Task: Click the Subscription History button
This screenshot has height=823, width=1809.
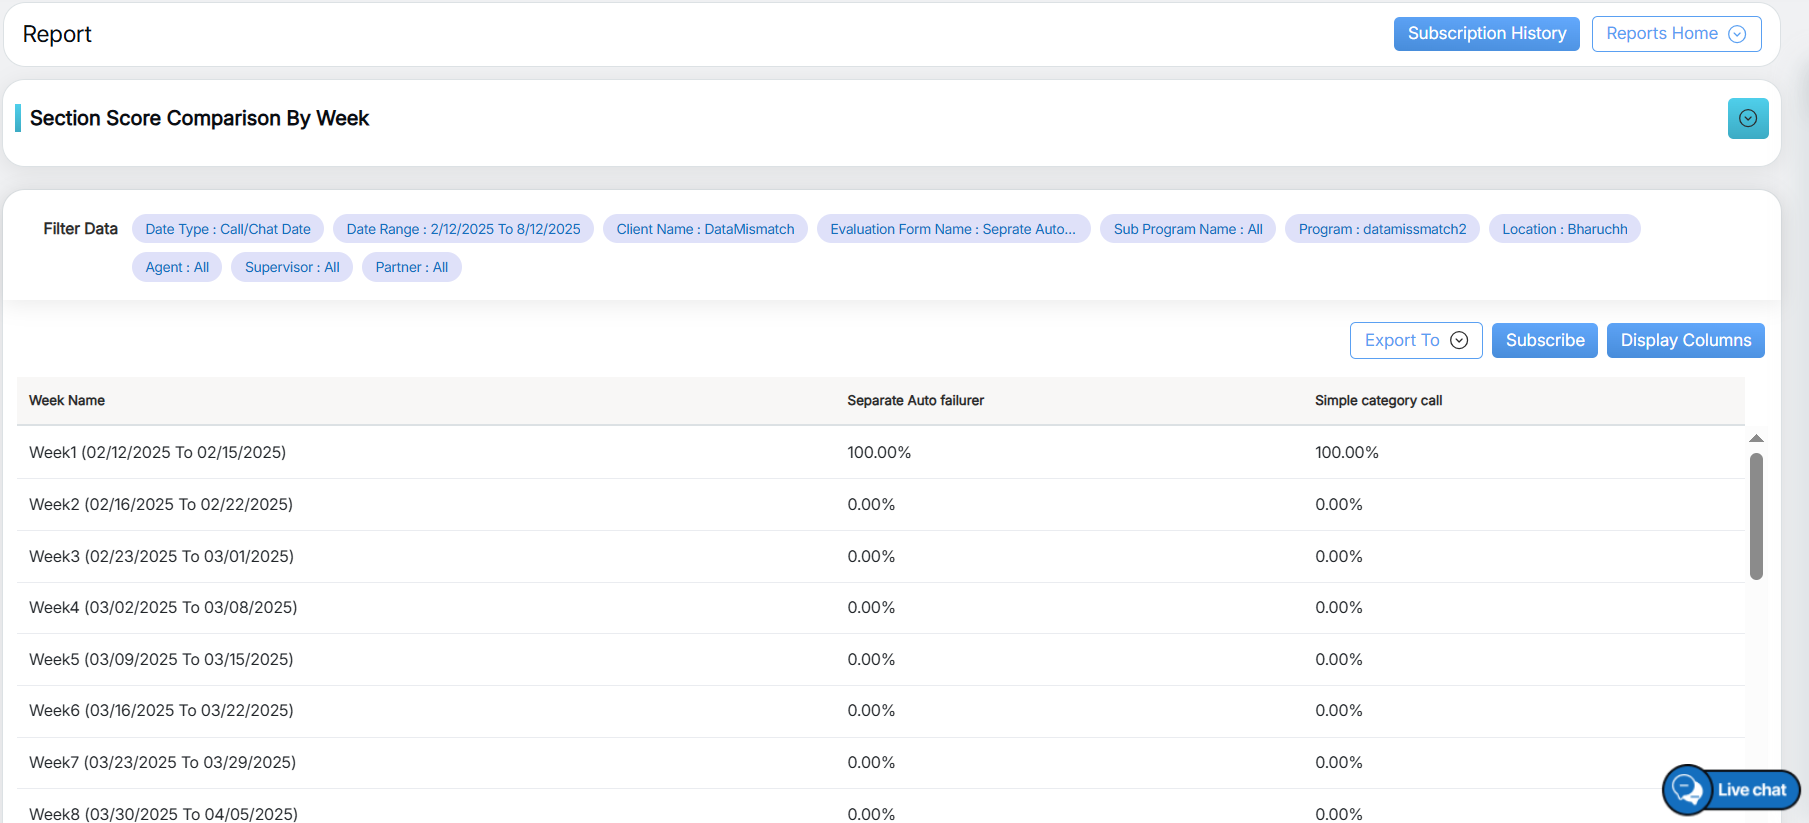Action: (x=1486, y=34)
